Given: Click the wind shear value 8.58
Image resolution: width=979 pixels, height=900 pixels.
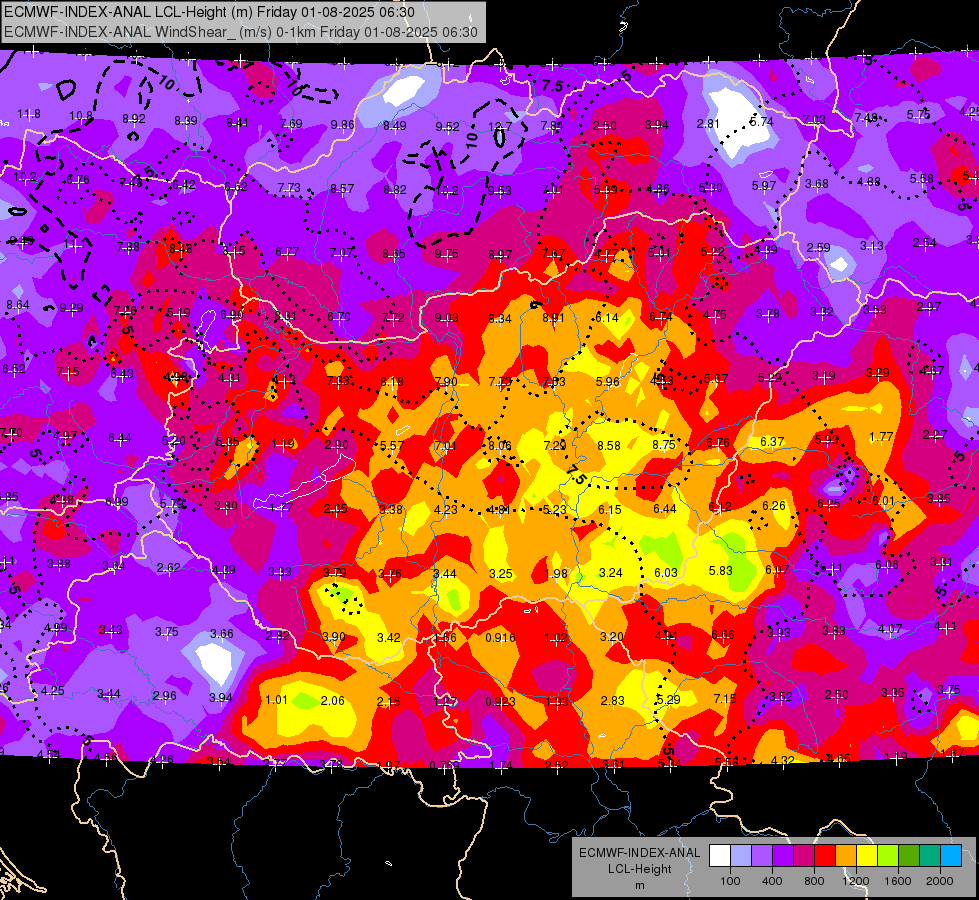Looking at the screenshot, I should click(609, 446).
